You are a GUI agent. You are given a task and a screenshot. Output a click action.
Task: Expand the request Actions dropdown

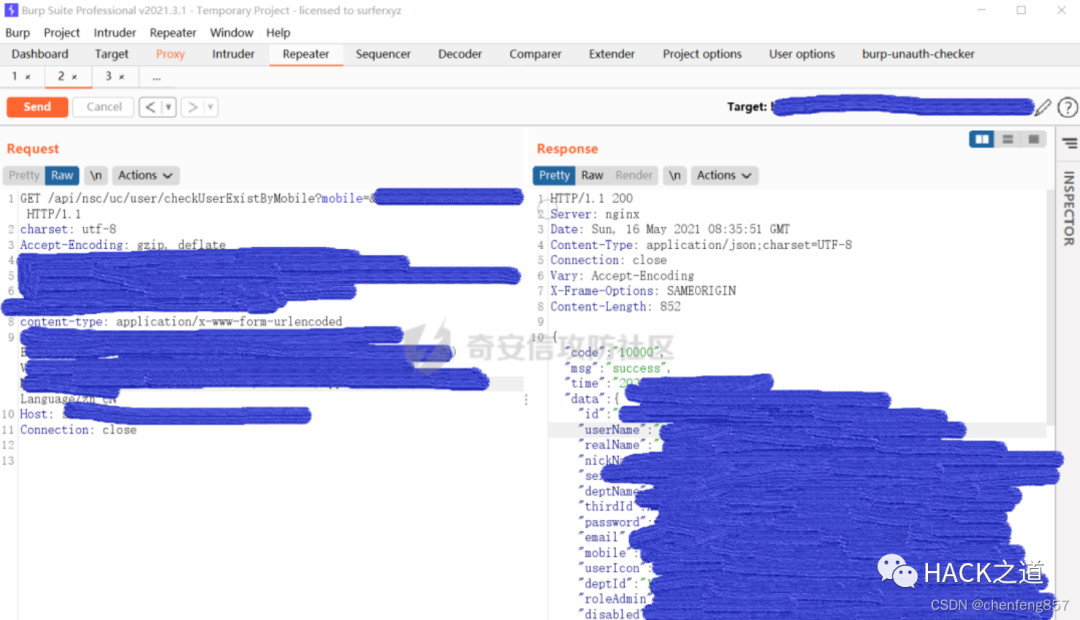pyautogui.click(x=145, y=175)
